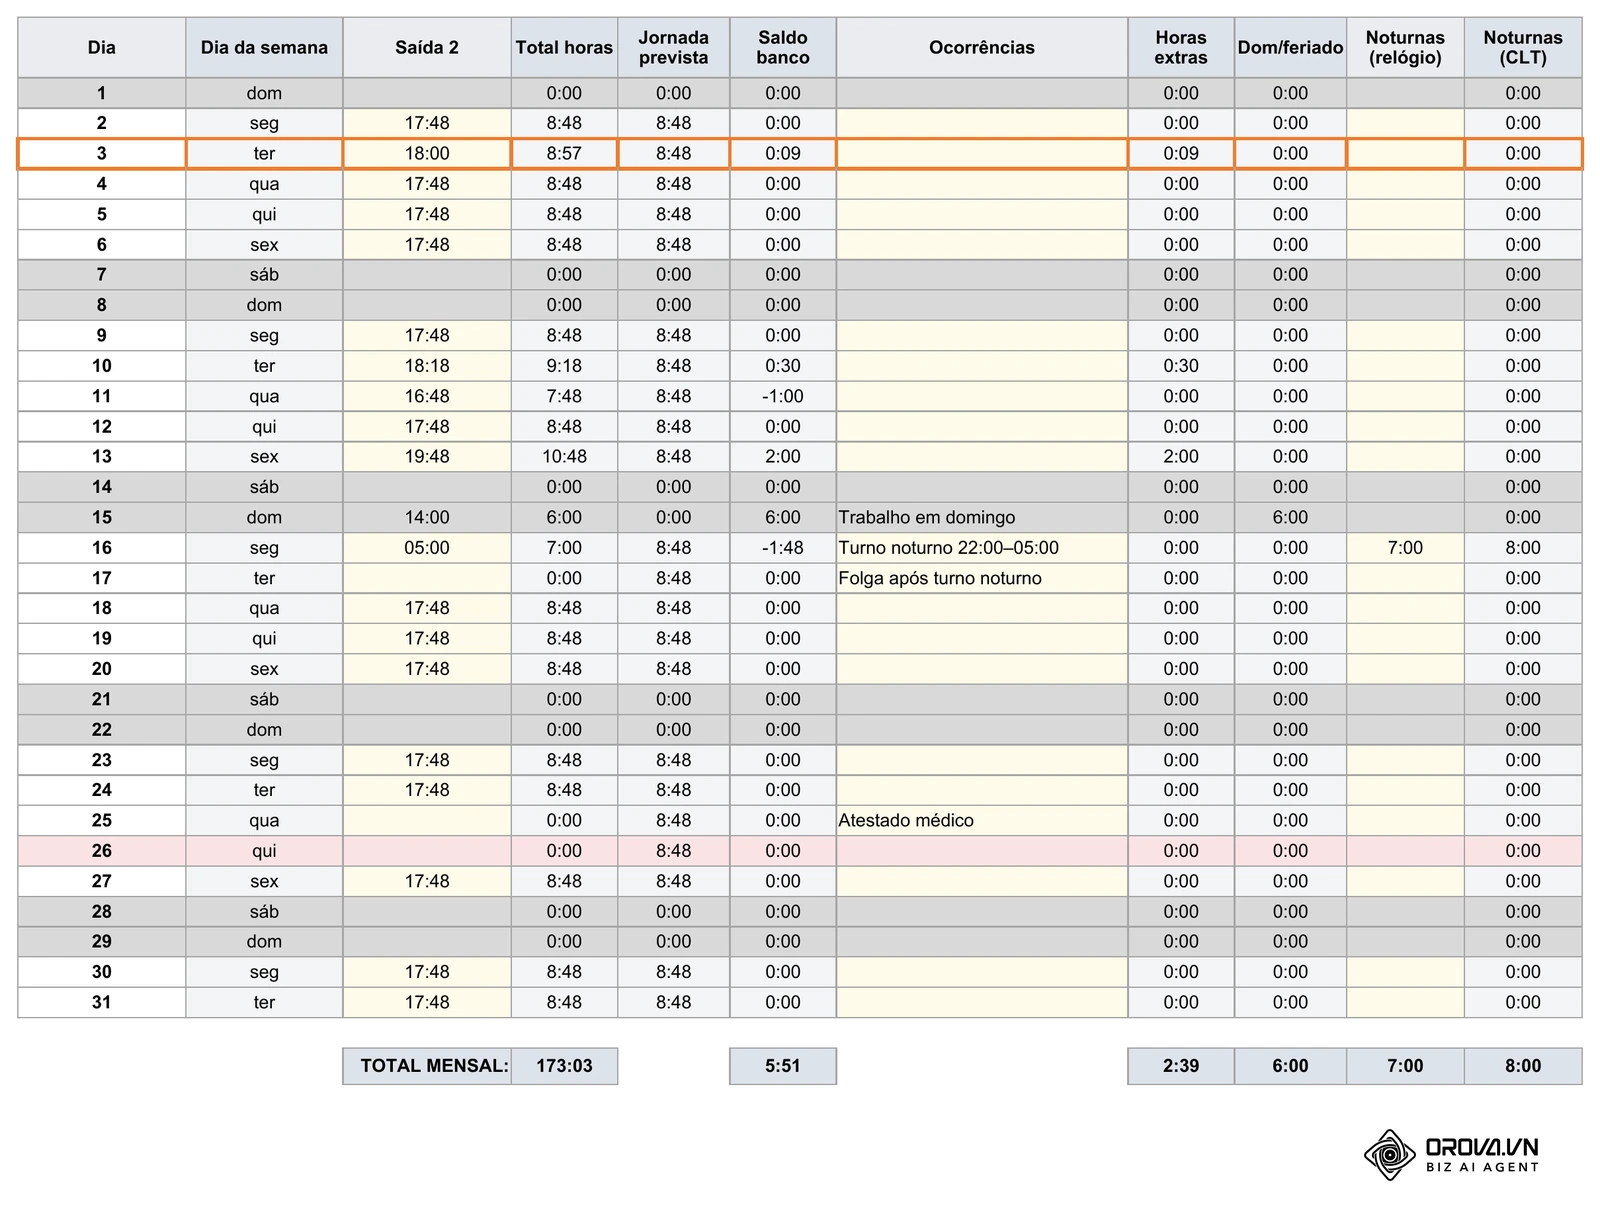Select the 8:57 total hours cell
Screen dimensions: 1600x1221
[564, 154]
